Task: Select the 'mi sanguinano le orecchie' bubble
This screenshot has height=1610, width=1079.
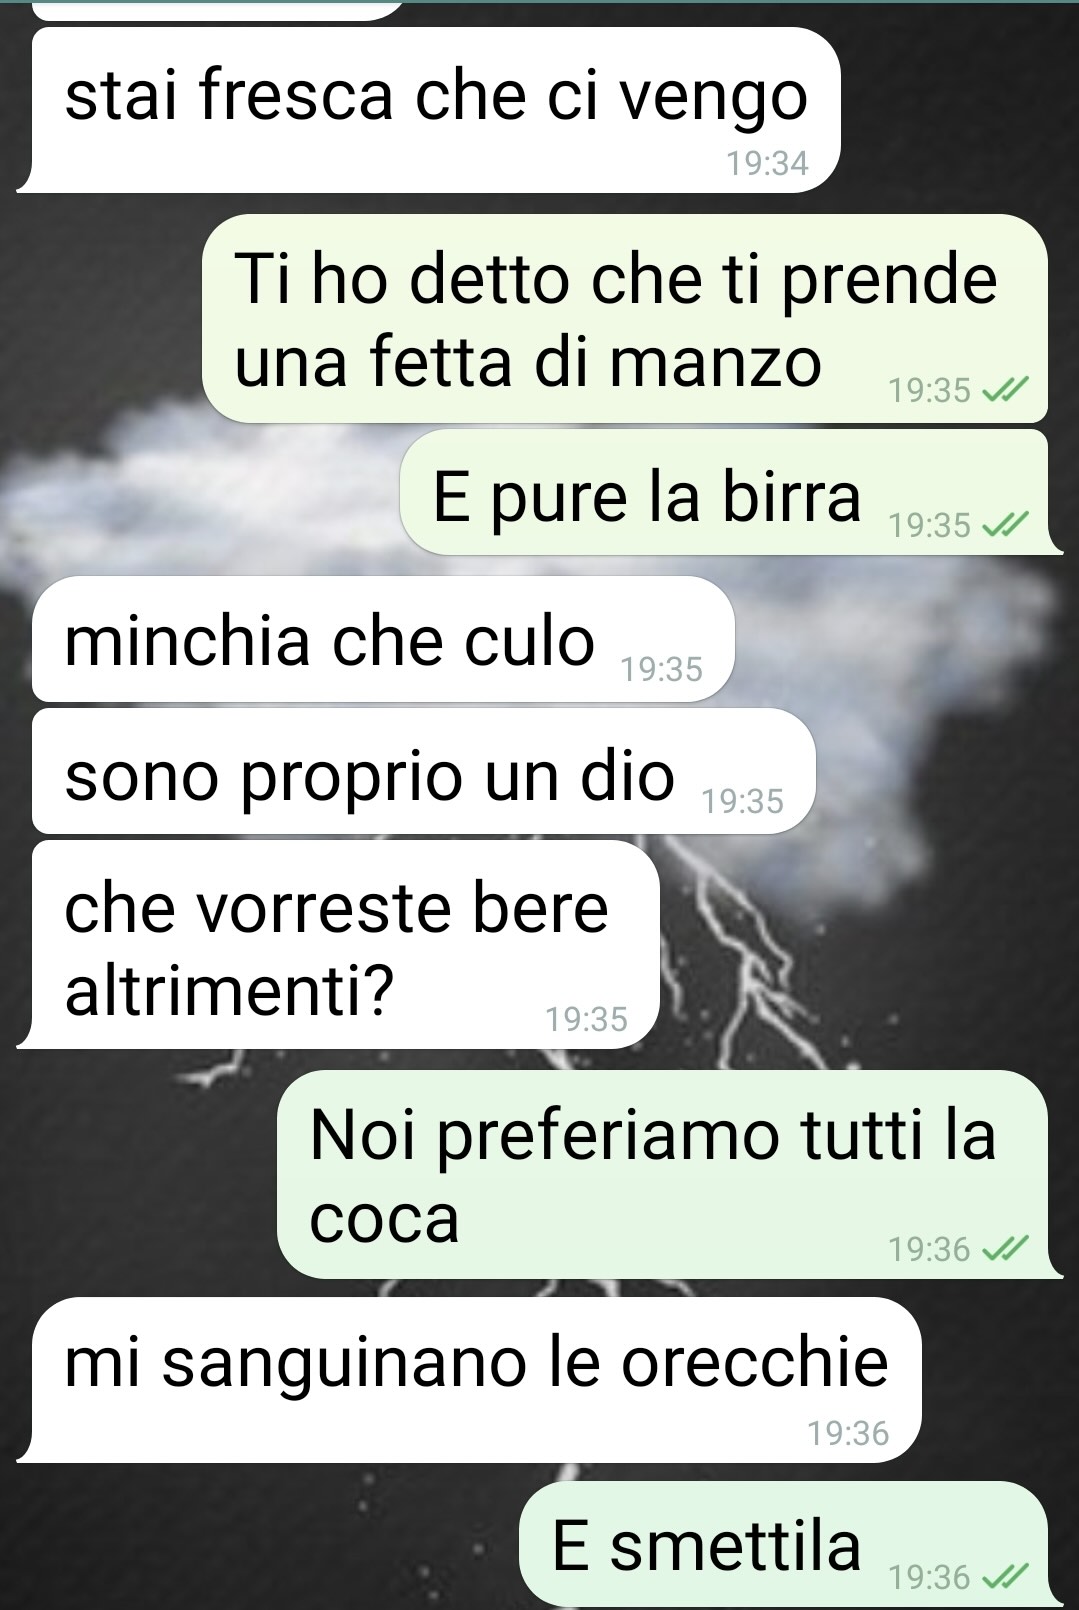Action: [x=470, y=1380]
